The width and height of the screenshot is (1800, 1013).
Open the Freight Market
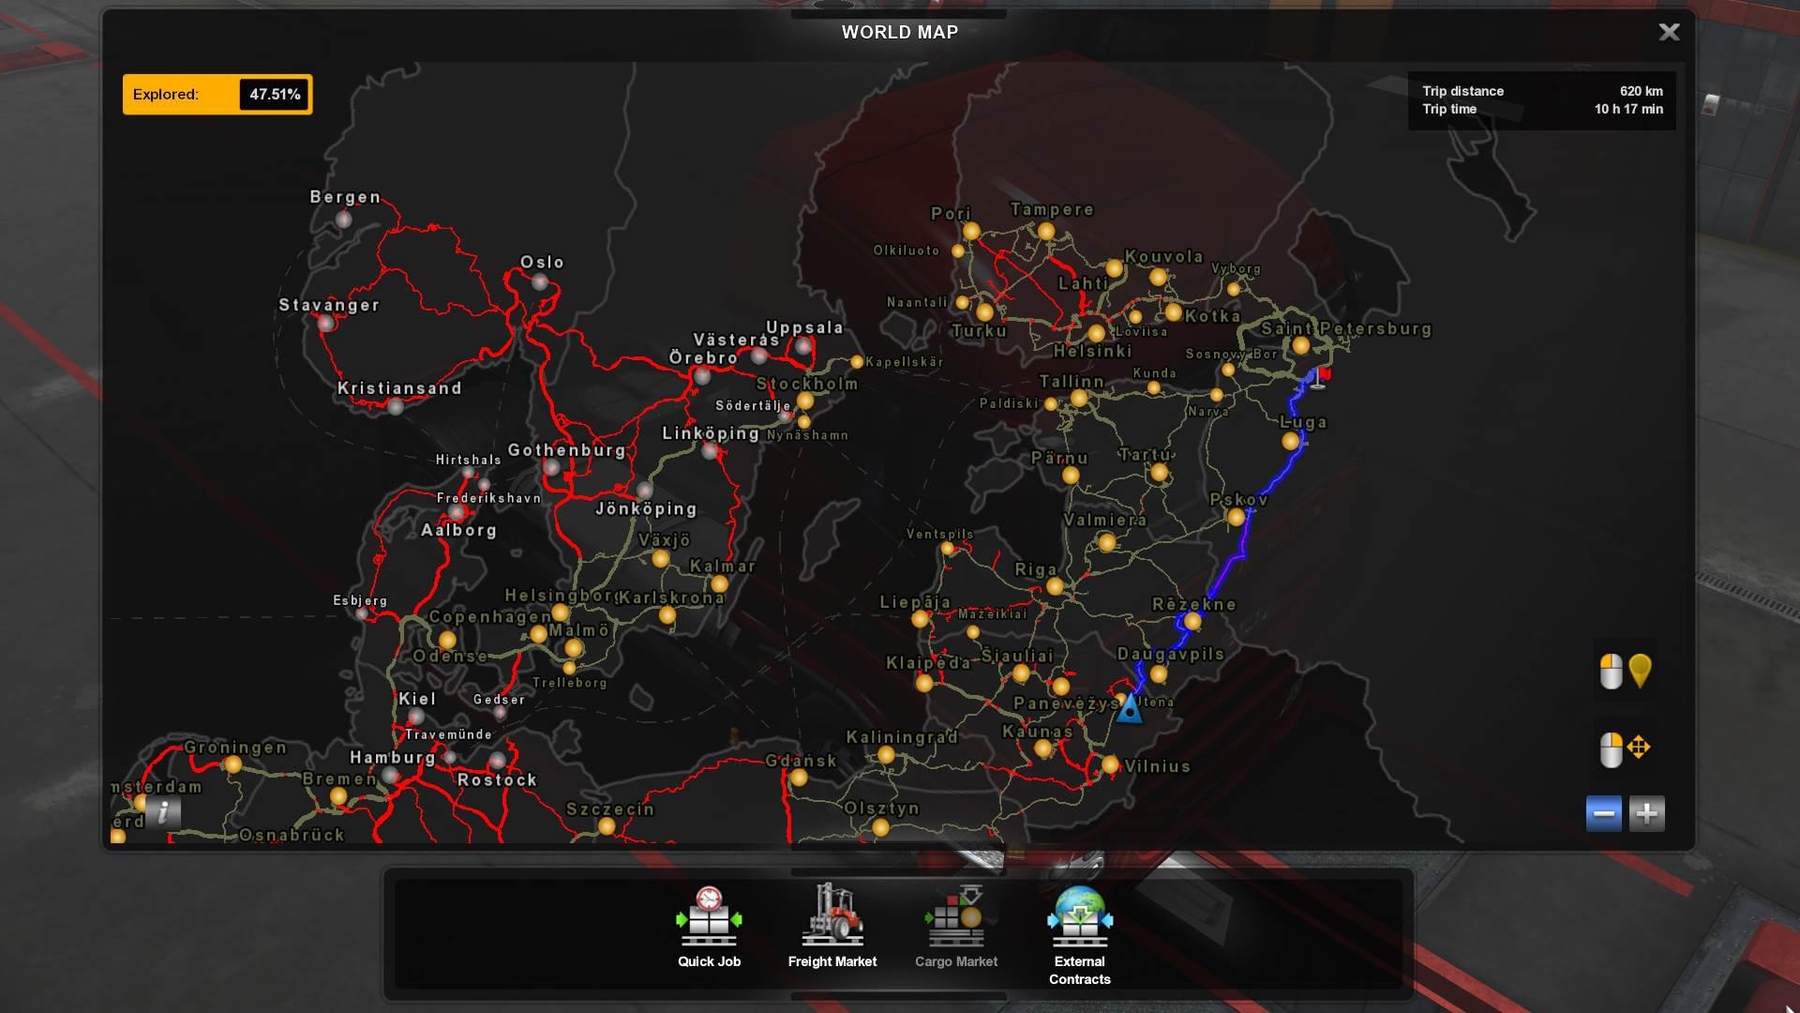(x=832, y=927)
